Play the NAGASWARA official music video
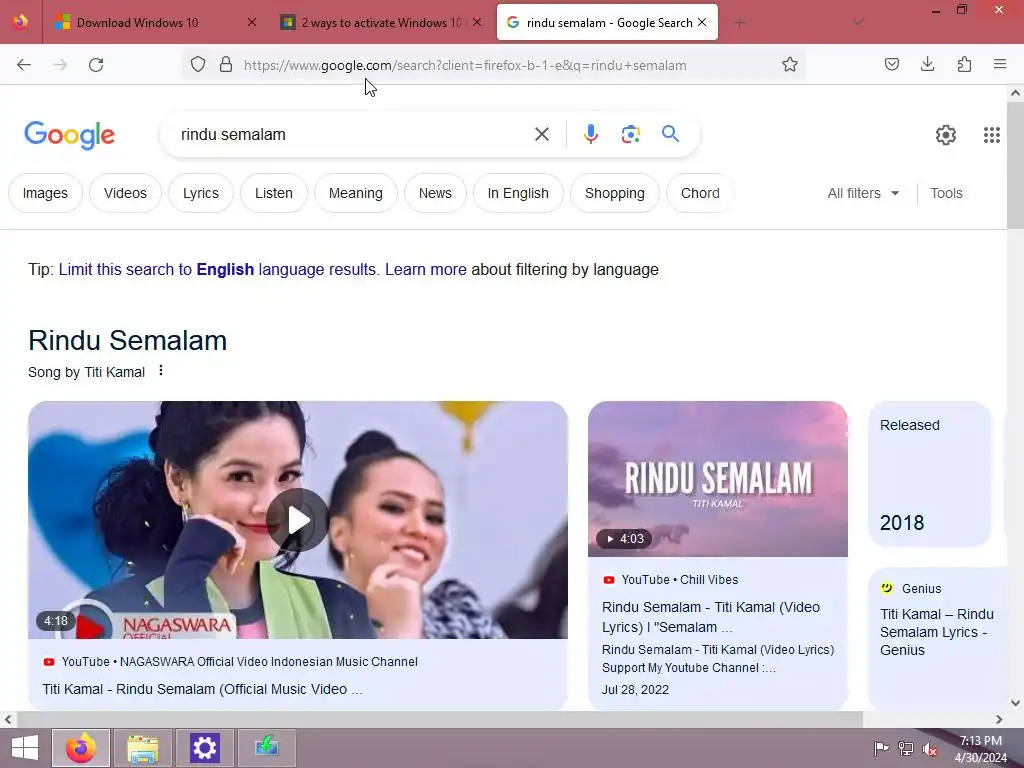1024x768 pixels. tap(298, 520)
